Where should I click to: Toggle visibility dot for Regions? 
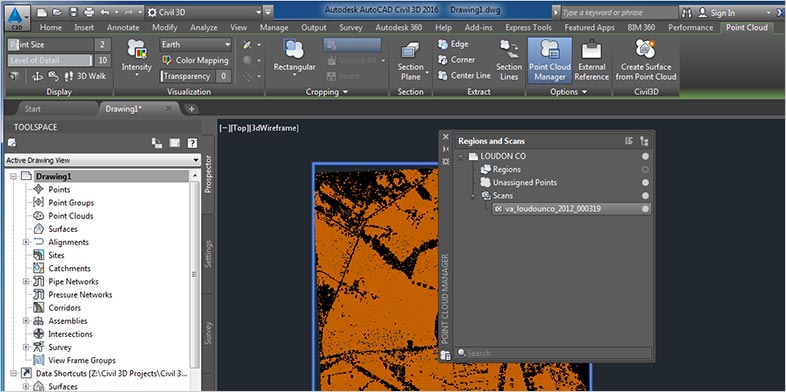click(645, 170)
